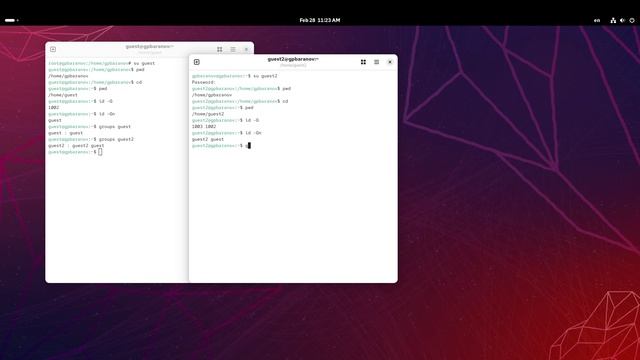Click the 'guest : guest' output line
Viewport: 640px width, 360px height.
pyautogui.click(x=65, y=133)
